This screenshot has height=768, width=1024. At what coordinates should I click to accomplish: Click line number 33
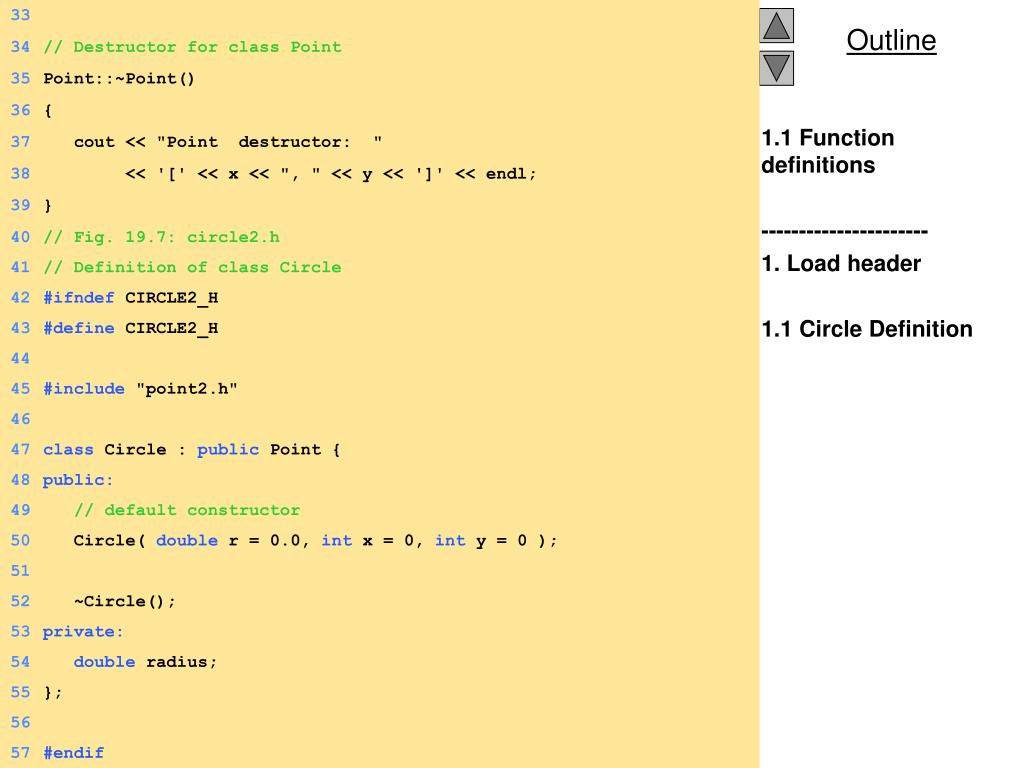20,15
